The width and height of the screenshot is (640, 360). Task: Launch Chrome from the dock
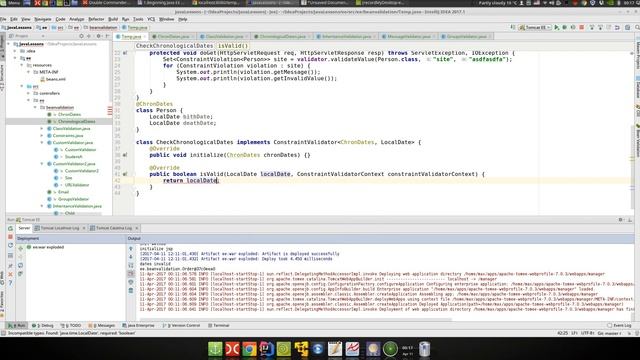(249, 349)
